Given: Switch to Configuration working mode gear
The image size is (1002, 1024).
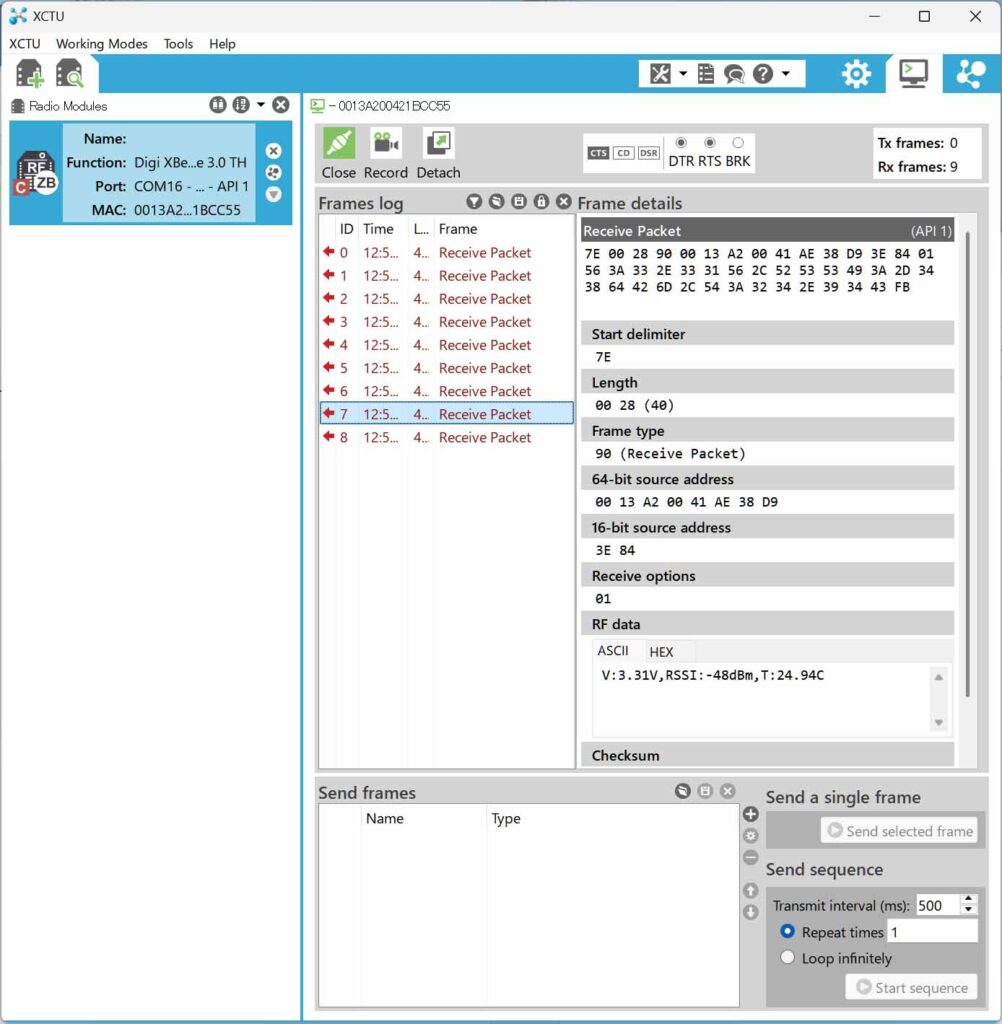Looking at the screenshot, I should [x=856, y=74].
